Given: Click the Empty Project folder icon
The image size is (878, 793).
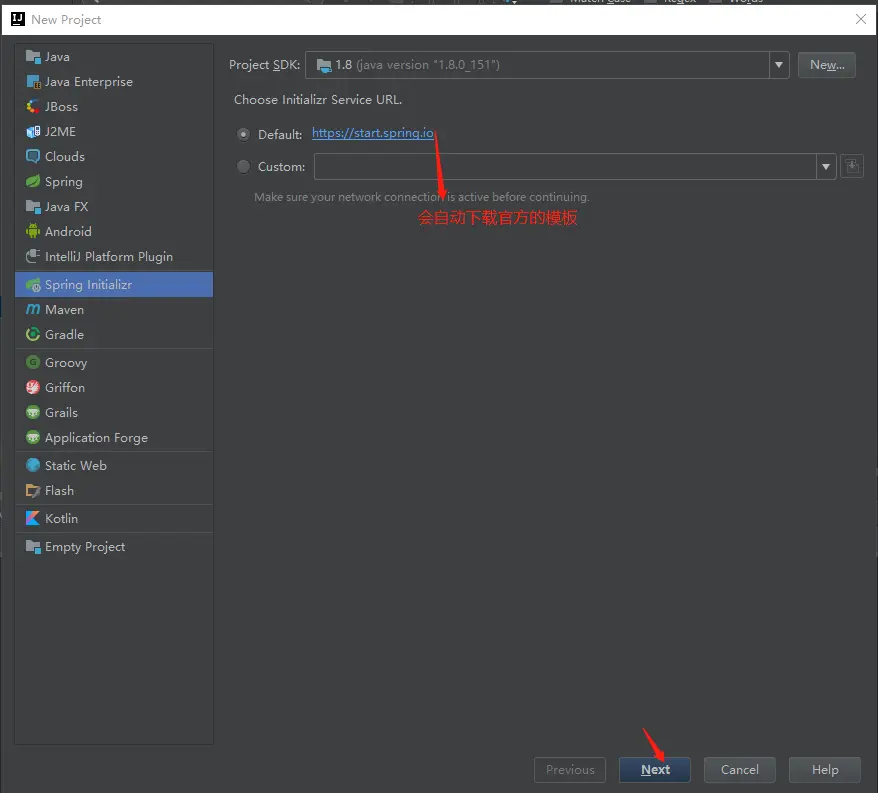Looking at the screenshot, I should pyautogui.click(x=33, y=547).
